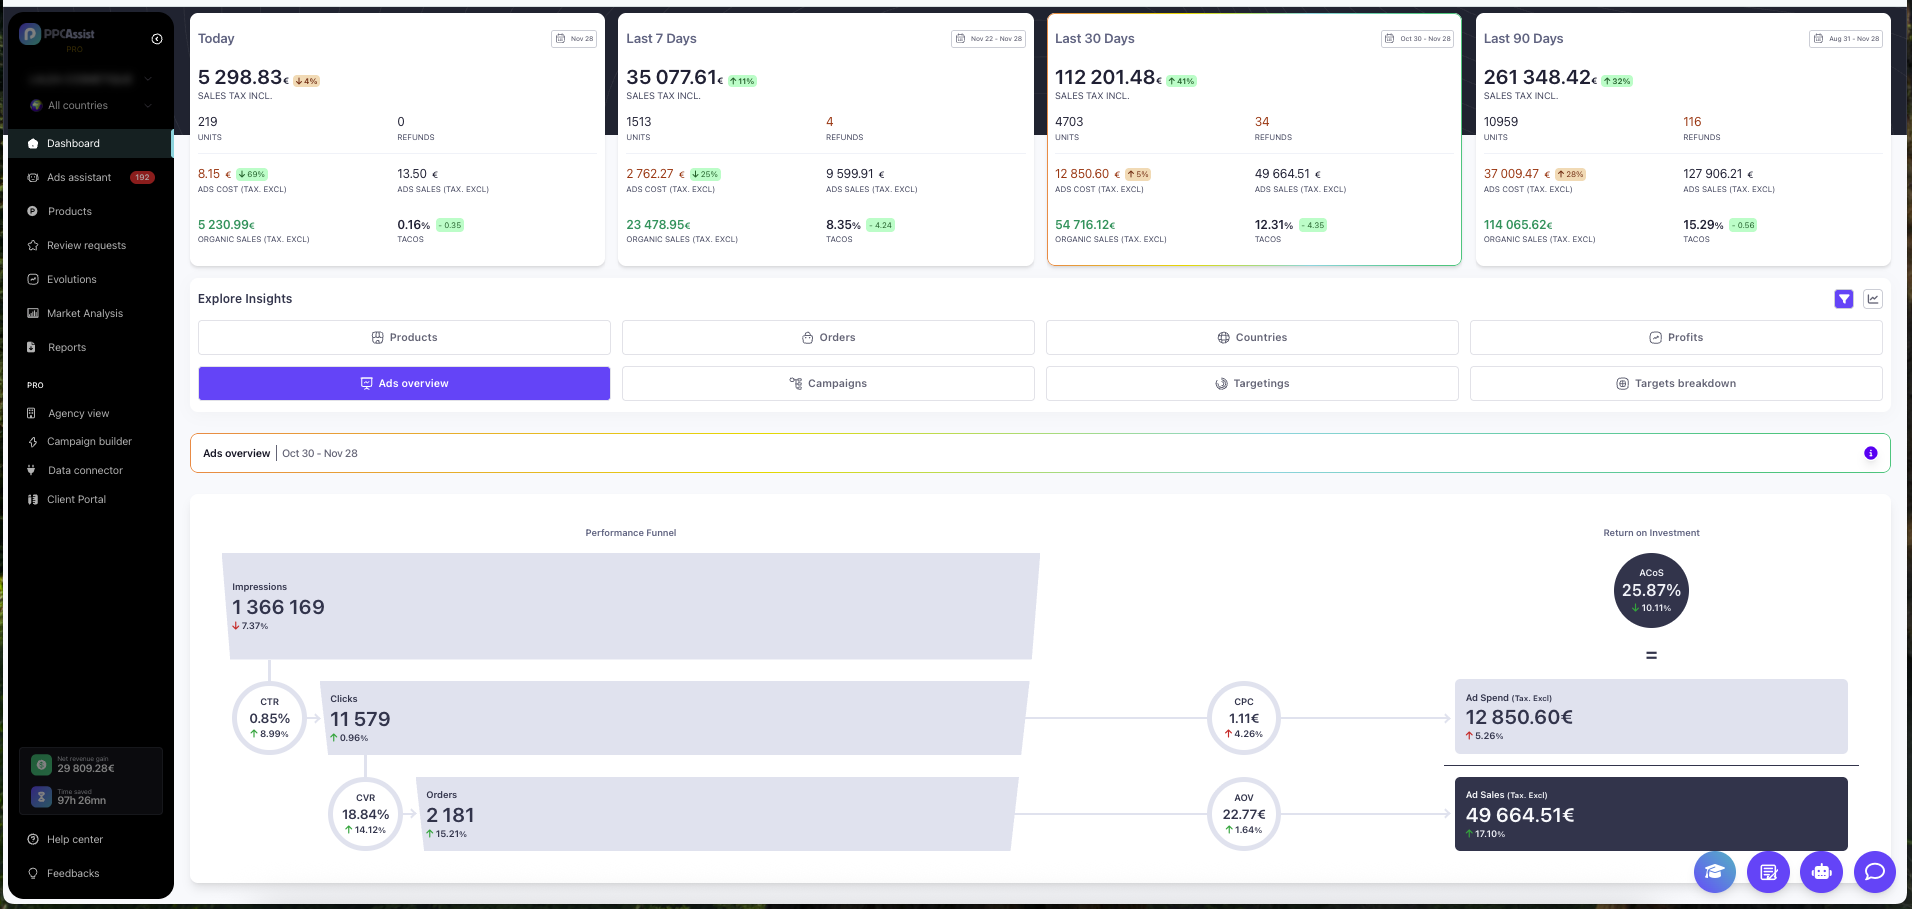Viewport: 1912px width, 909px height.
Task: Open the robot assistant icon
Action: (1821, 872)
